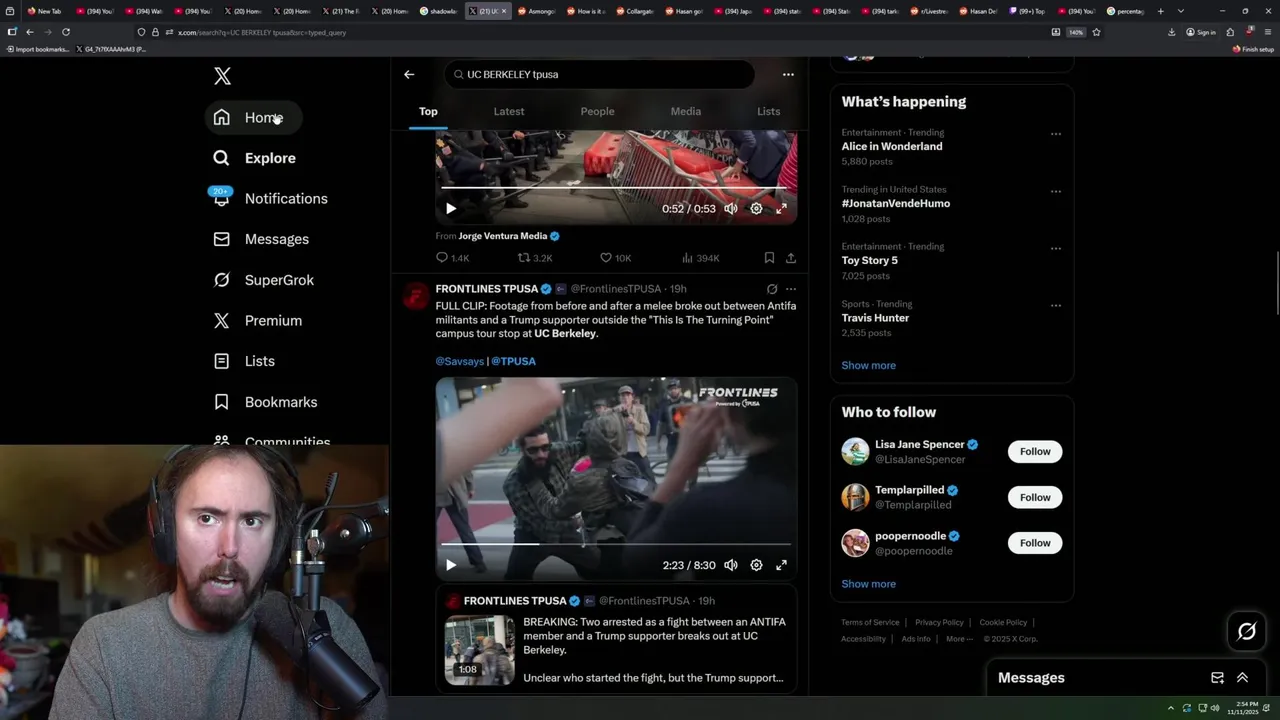Open the floating Grok button
1280x720 pixels.
[1247, 631]
